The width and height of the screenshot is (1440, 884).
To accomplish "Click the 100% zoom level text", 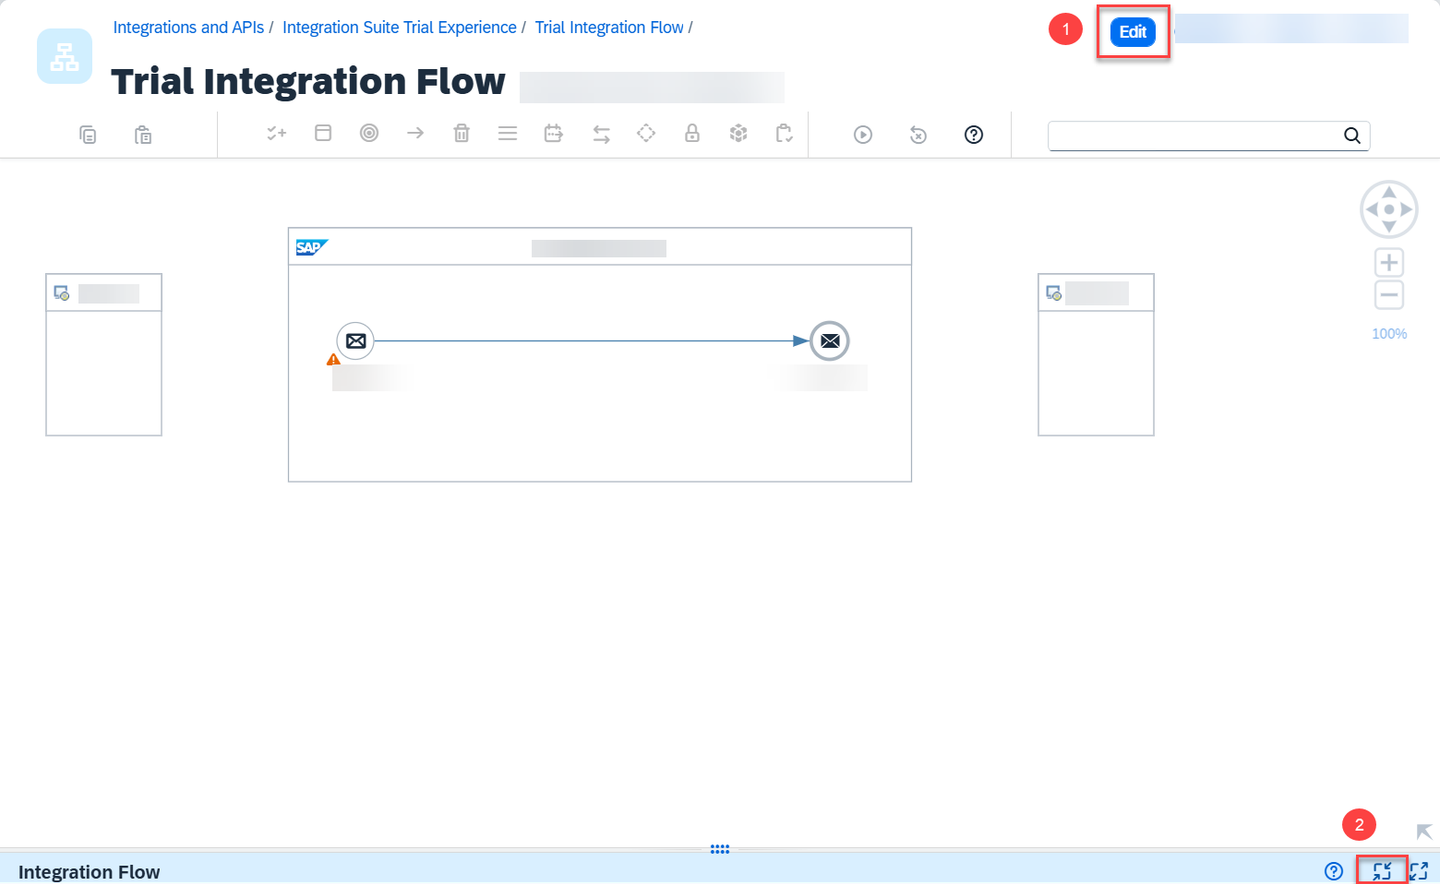I will (1389, 334).
